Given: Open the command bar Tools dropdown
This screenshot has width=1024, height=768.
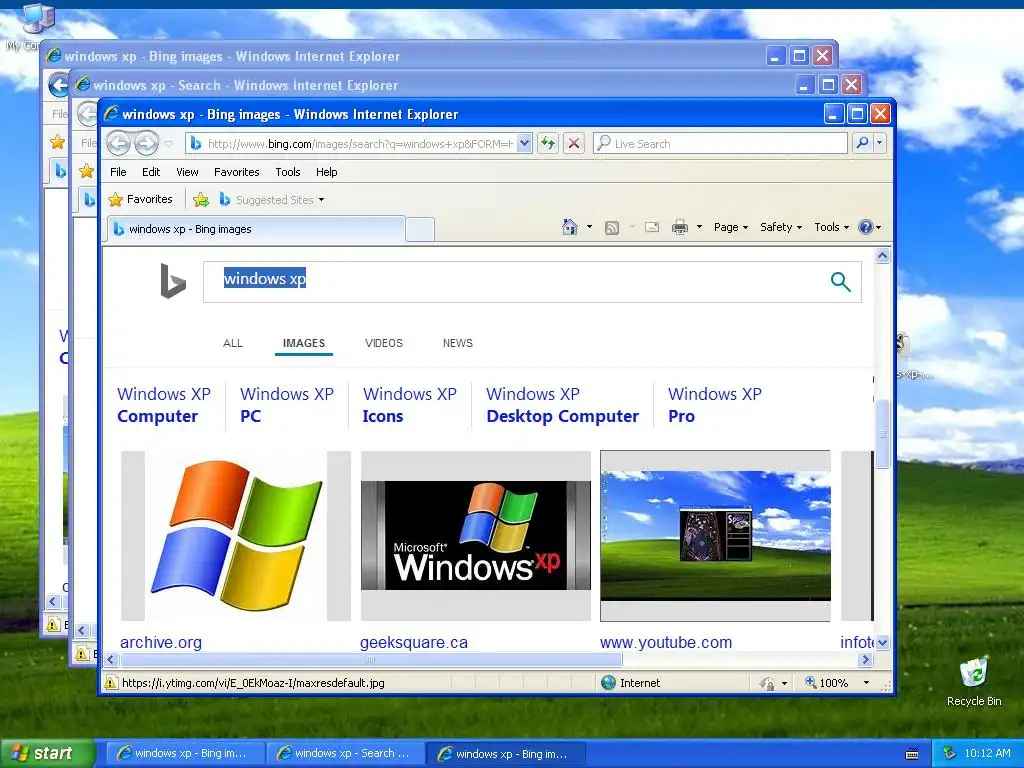Looking at the screenshot, I should click(831, 227).
